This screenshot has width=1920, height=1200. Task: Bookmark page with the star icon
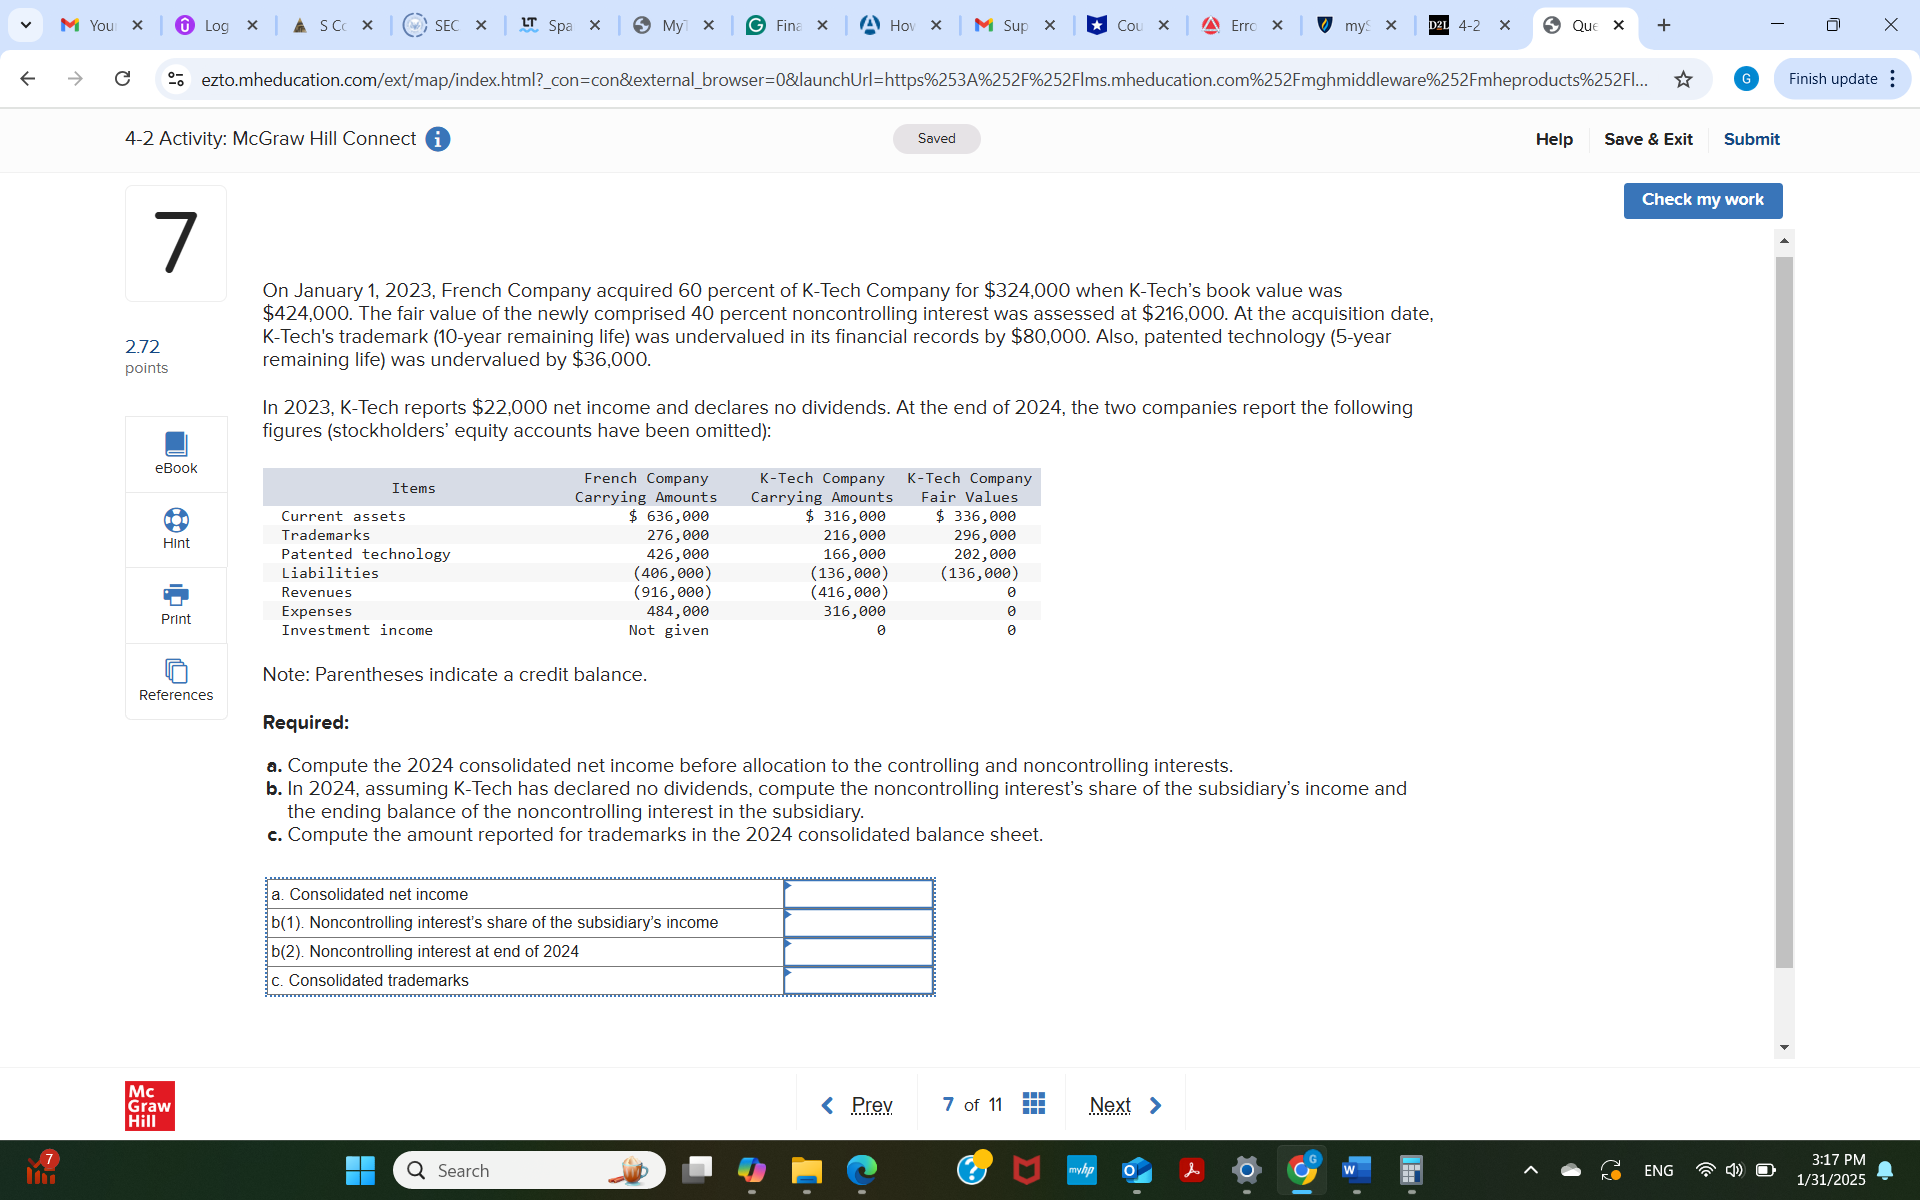point(1684,79)
